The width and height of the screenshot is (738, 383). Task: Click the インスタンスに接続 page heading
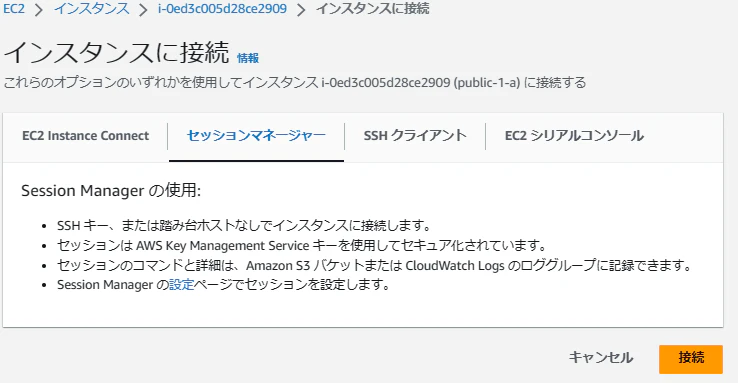[117, 52]
